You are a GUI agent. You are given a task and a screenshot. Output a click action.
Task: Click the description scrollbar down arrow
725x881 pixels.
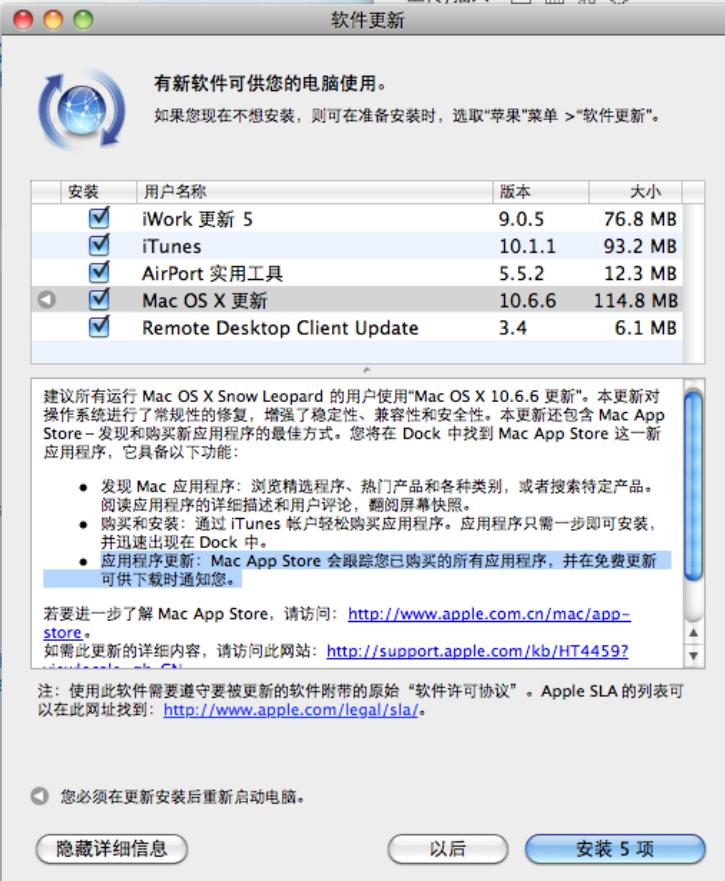(694, 656)
